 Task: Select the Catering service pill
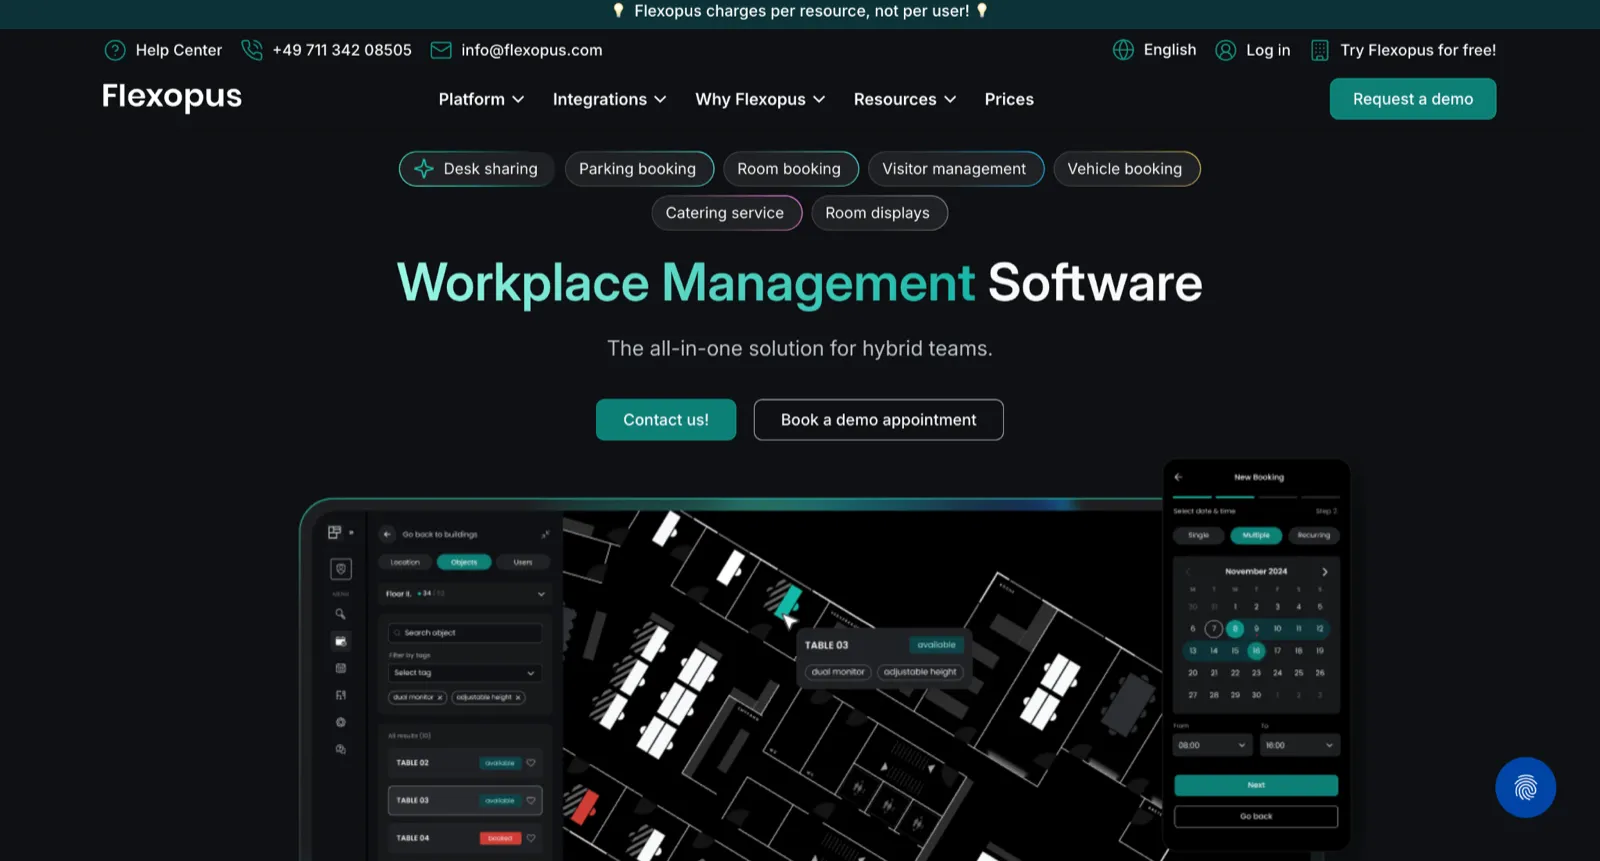pos(726,213)
